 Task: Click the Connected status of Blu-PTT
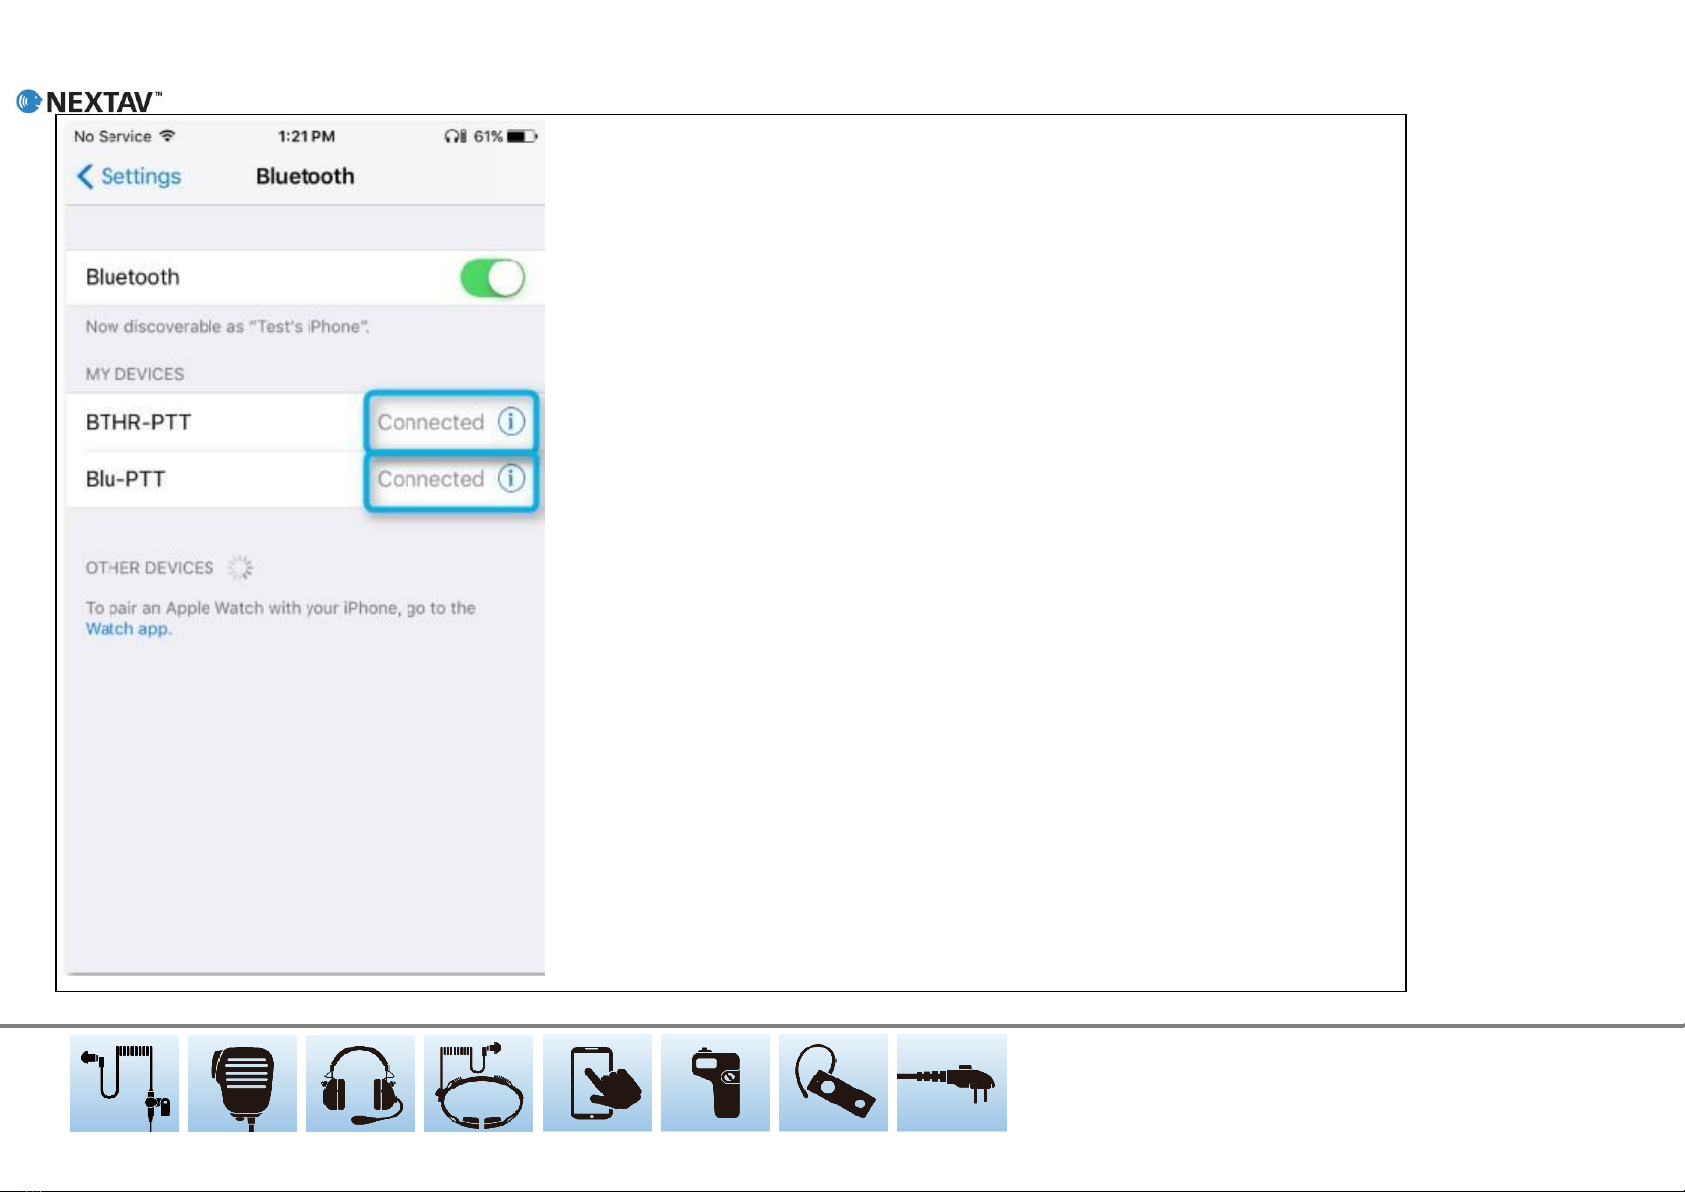[x=431, y=479]
